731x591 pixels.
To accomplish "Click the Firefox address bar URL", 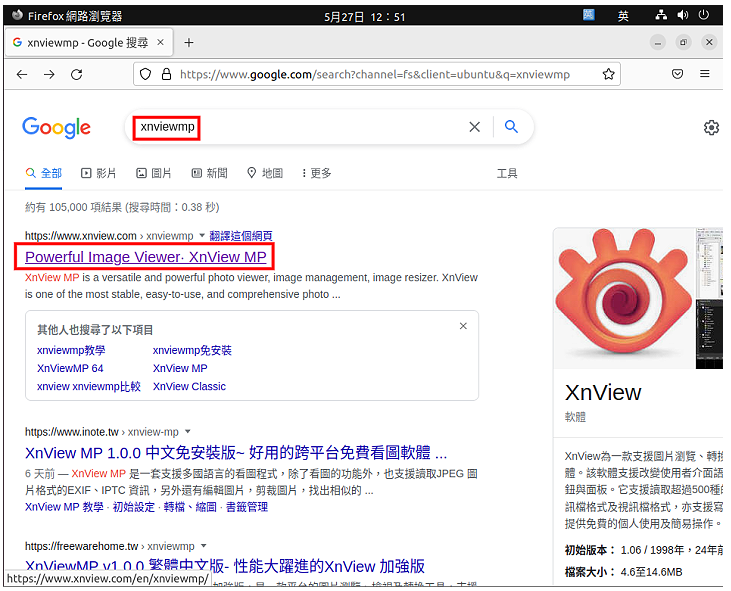I will [x=375, y=75].
